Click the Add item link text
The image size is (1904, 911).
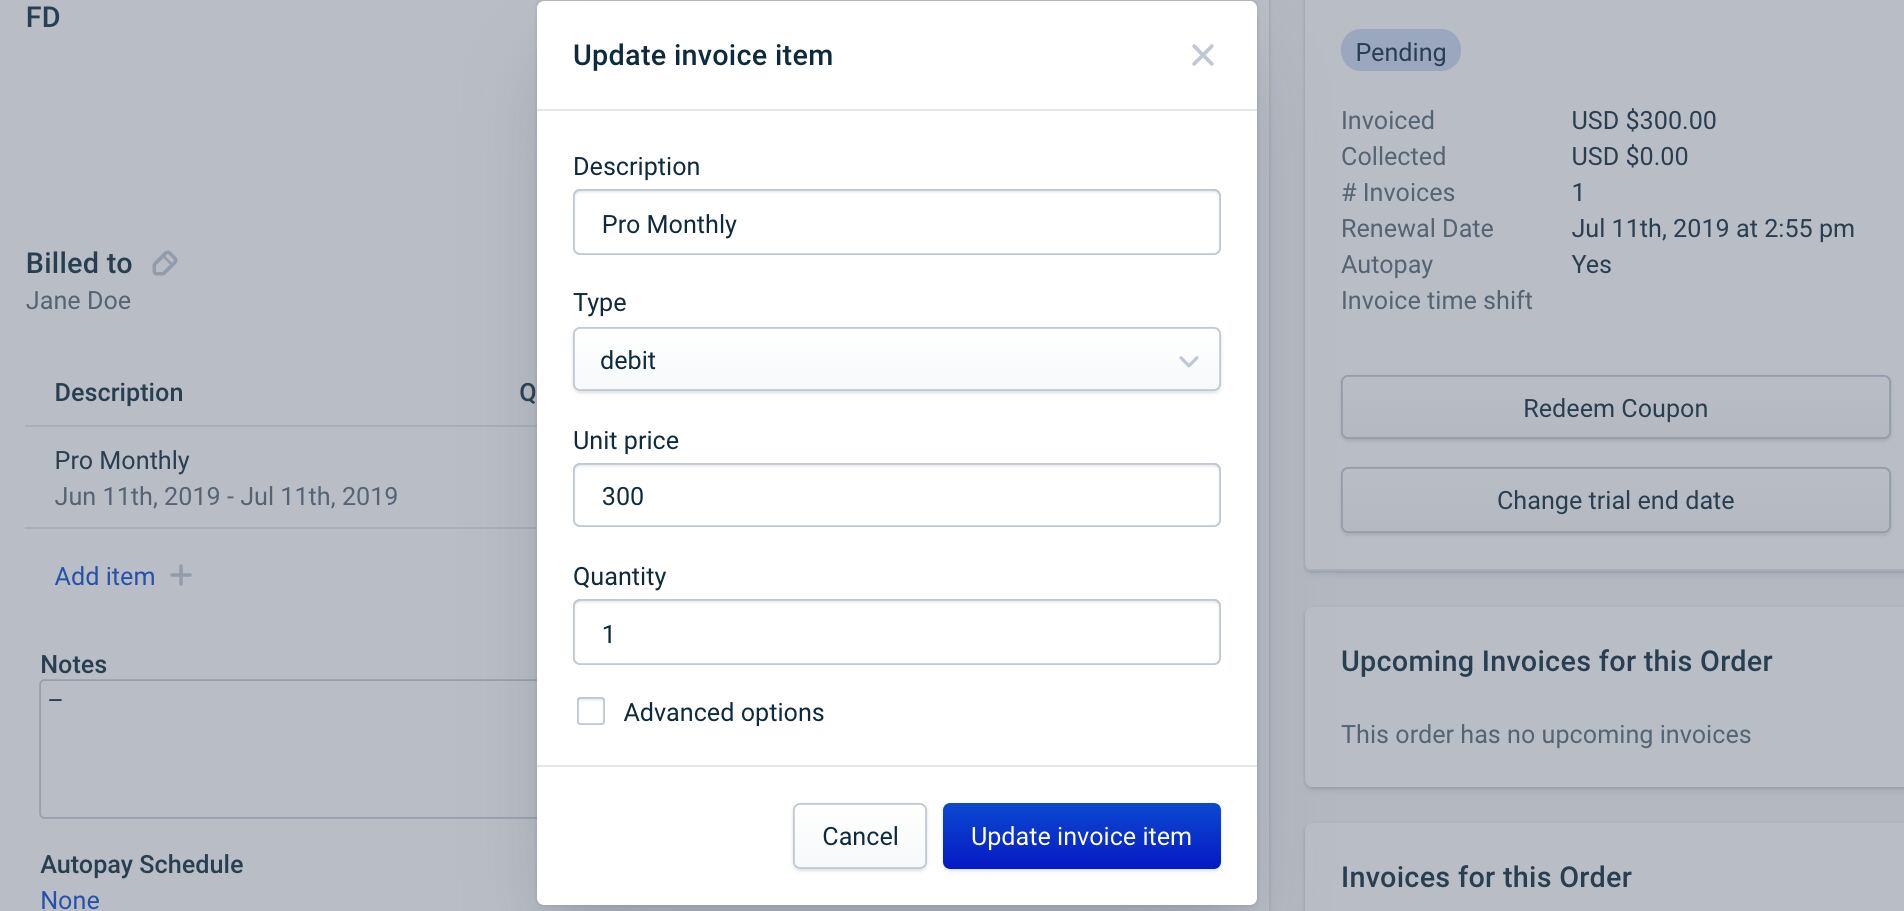click(x=105, y=576)
